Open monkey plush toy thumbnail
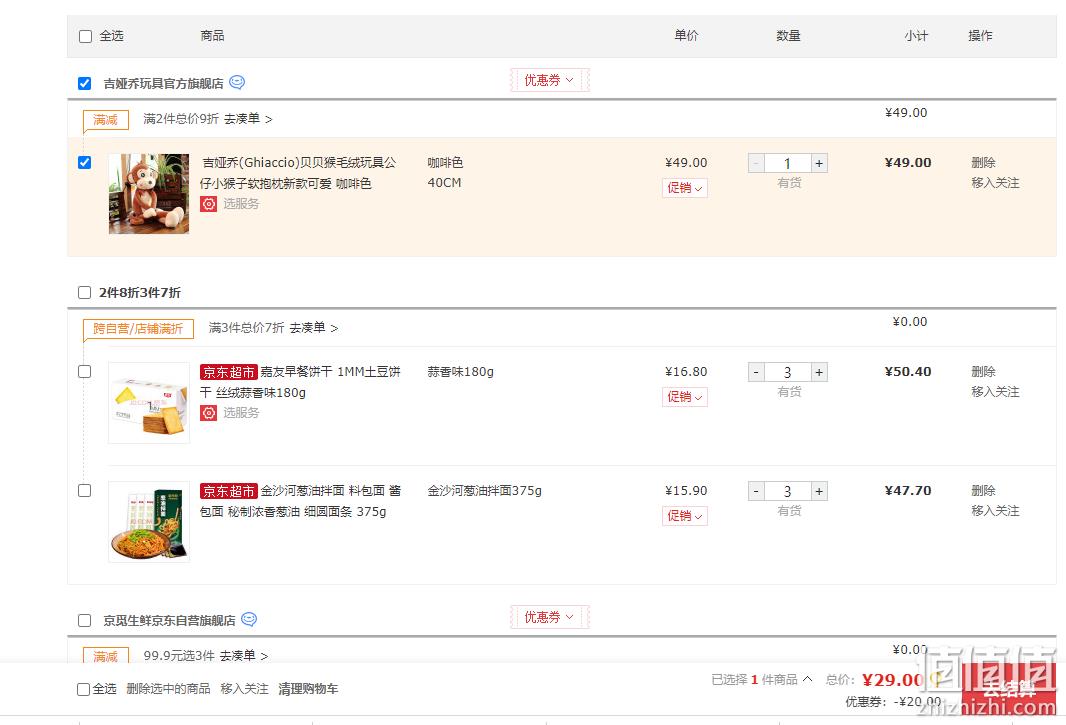The image size is (1066, 725). [x=149, y=194]
